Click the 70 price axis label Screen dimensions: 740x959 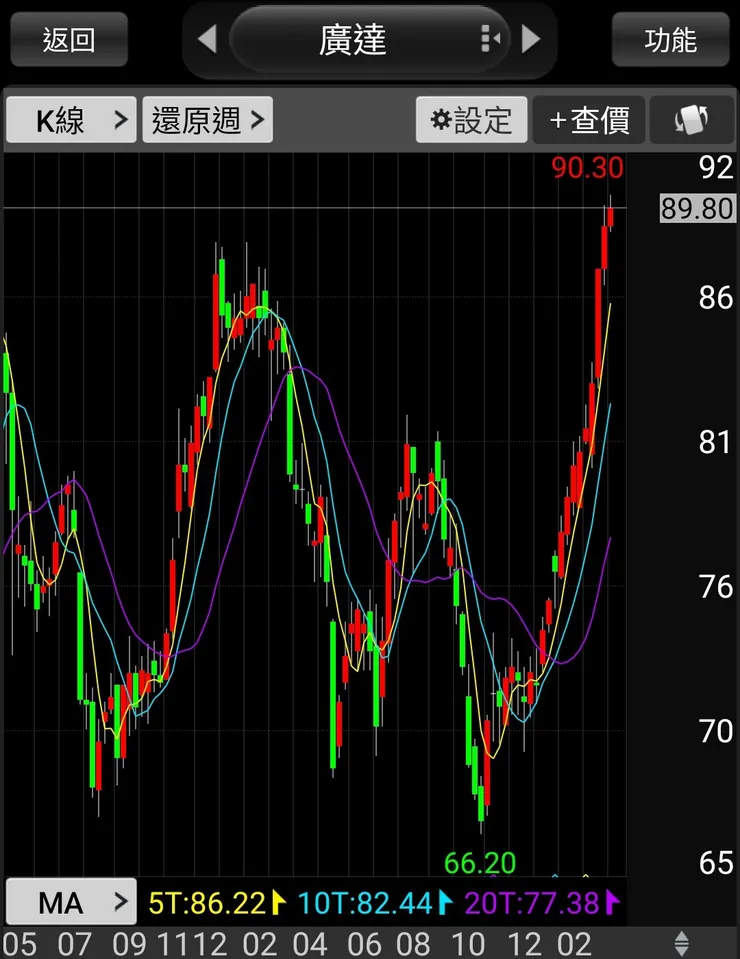click(x=716, y=731)
